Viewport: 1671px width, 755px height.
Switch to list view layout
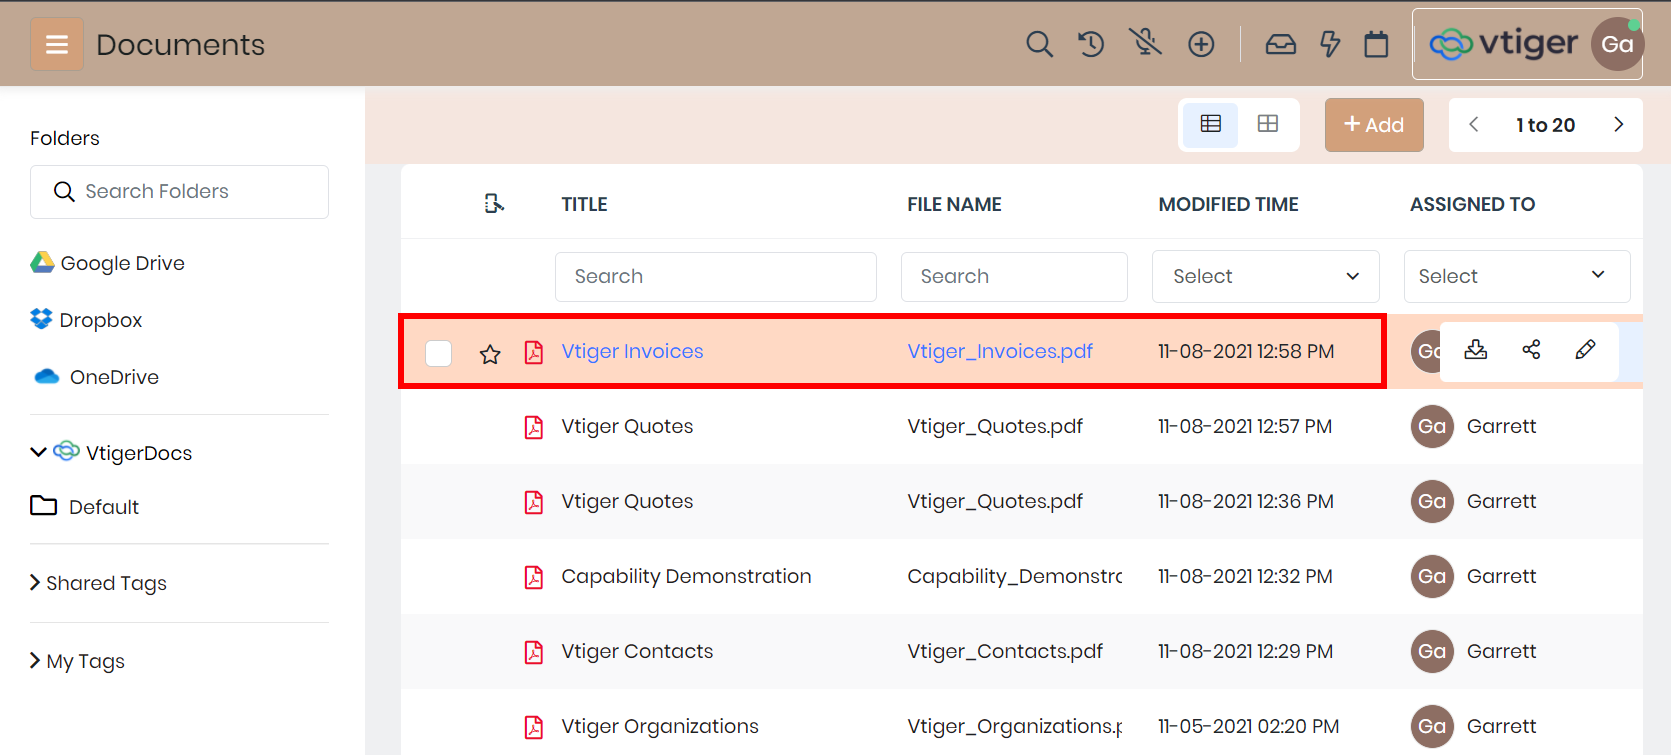click(x=1211, y=124)
